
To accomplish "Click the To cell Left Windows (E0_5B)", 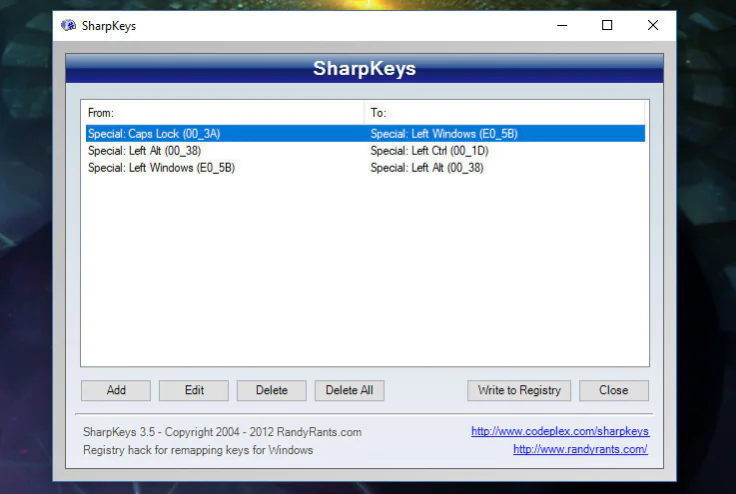I will coord(444,134).
